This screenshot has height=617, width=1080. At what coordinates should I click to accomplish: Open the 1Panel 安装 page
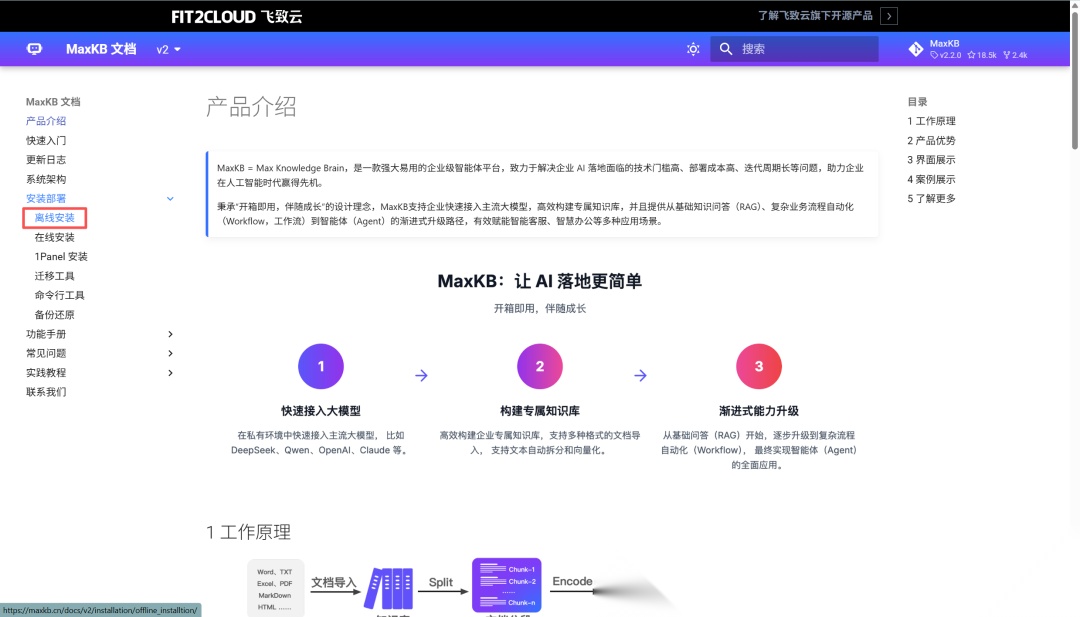click(x=61, y=256)
